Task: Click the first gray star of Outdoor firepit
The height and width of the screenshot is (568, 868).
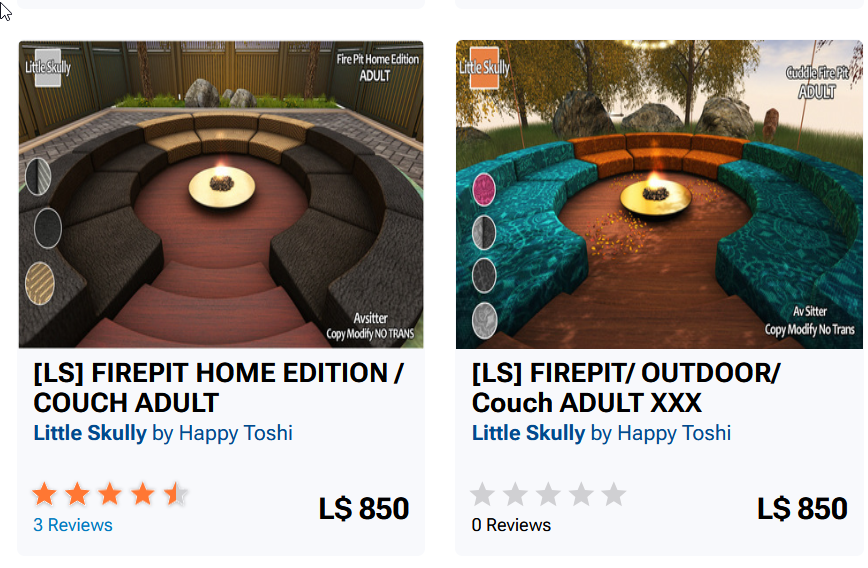Action: pyautogui.click(x=483, y=494)
